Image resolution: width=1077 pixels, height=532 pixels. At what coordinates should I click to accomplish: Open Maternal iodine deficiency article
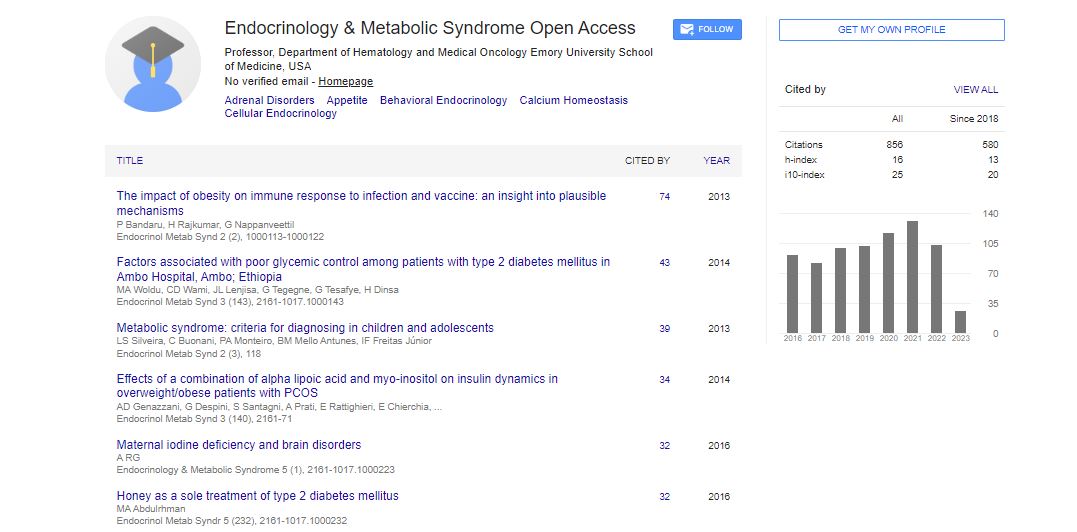point(239,445)
